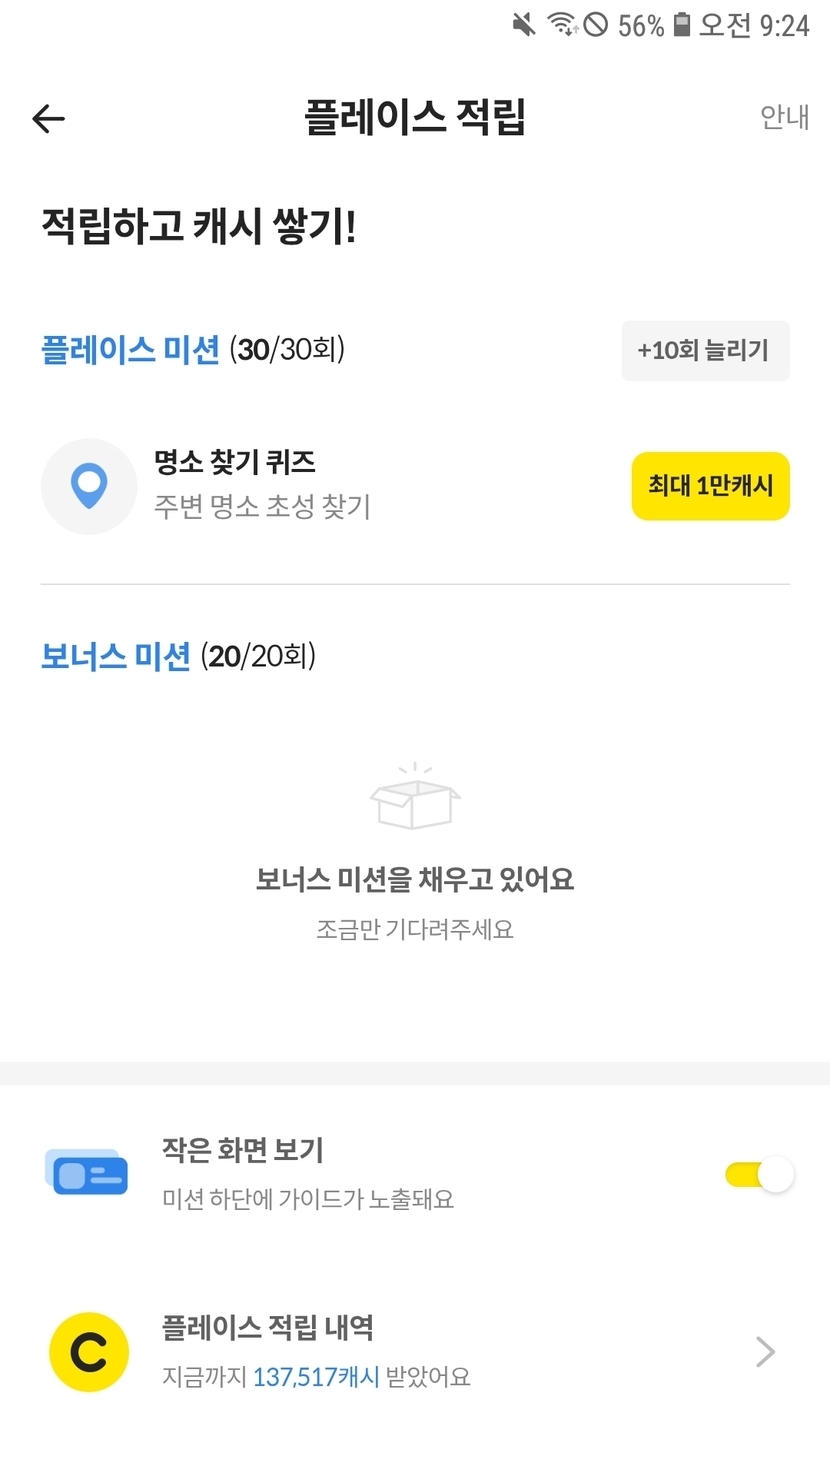Tap the muted sound status icon
The width and height of the screenshot is (830, 1476).
pyautogui.click(x=524, y=24)
